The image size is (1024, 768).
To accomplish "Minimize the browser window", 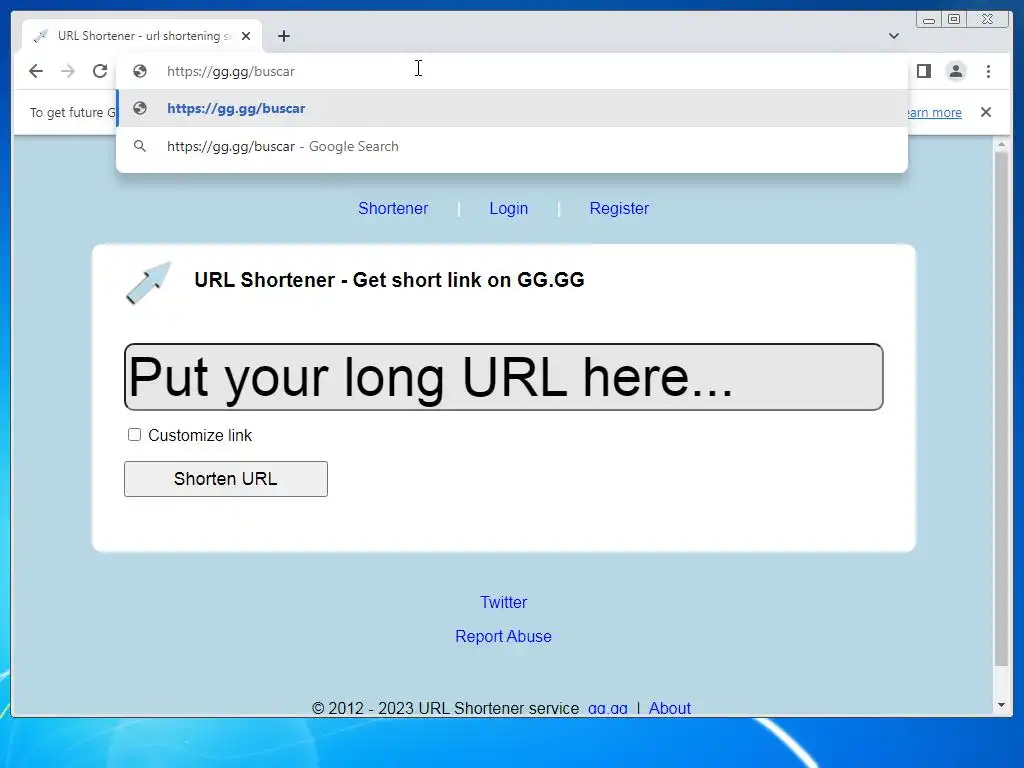I will pyautogui.click(x=929, y=20).
